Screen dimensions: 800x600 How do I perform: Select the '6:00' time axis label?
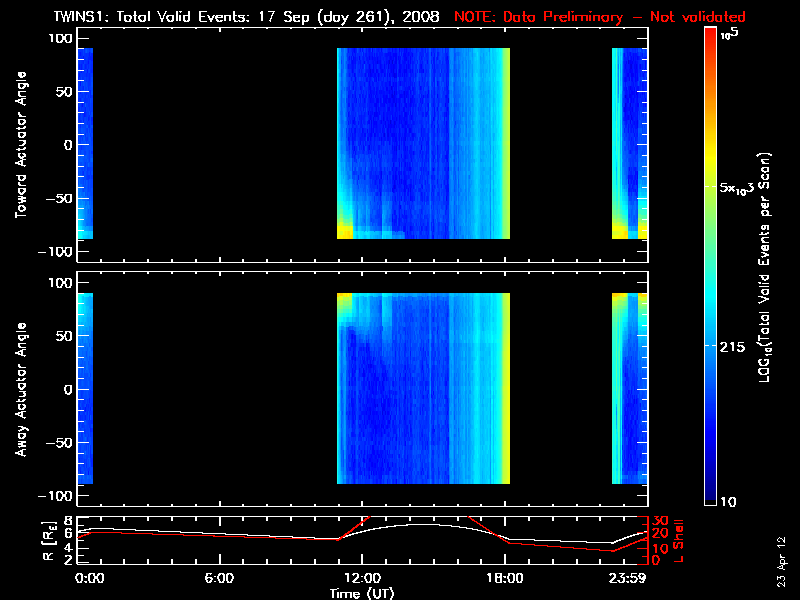[219, 578]
